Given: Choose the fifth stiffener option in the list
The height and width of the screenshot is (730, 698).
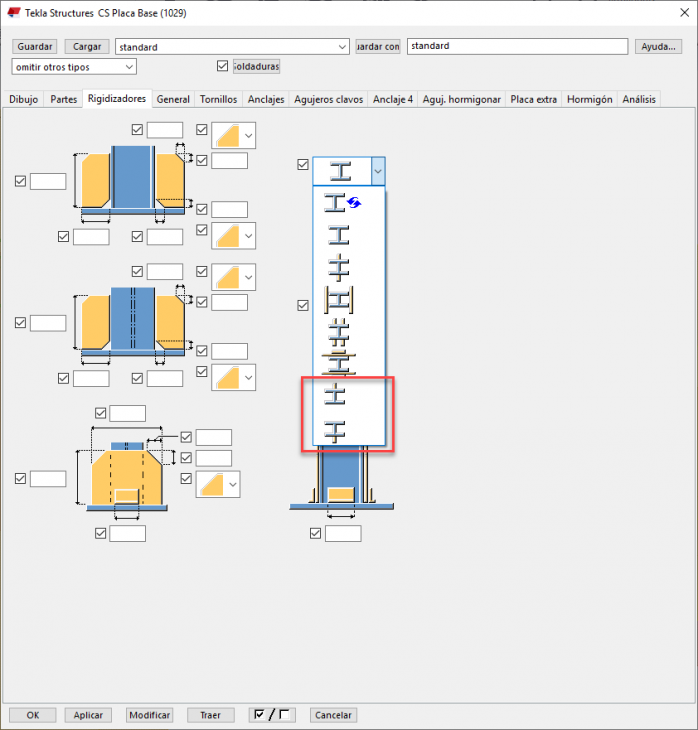Looking at the screenshot, I should pos(339,330).
